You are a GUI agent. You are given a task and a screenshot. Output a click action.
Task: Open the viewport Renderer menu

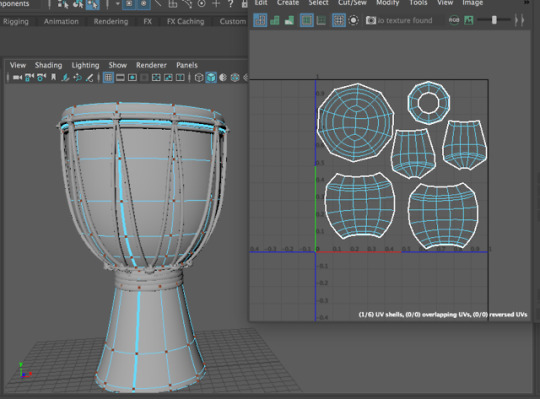click(x=151, y=65)
